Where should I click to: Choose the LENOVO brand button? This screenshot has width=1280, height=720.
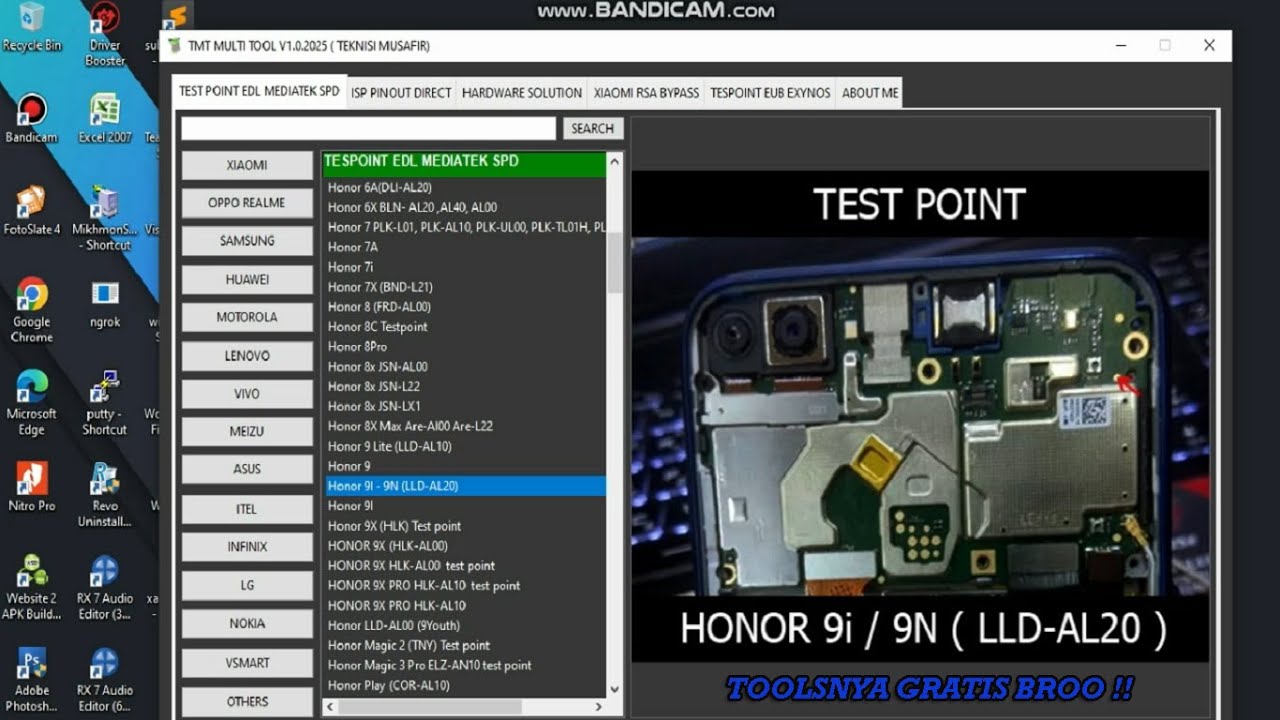click(247, 356)
